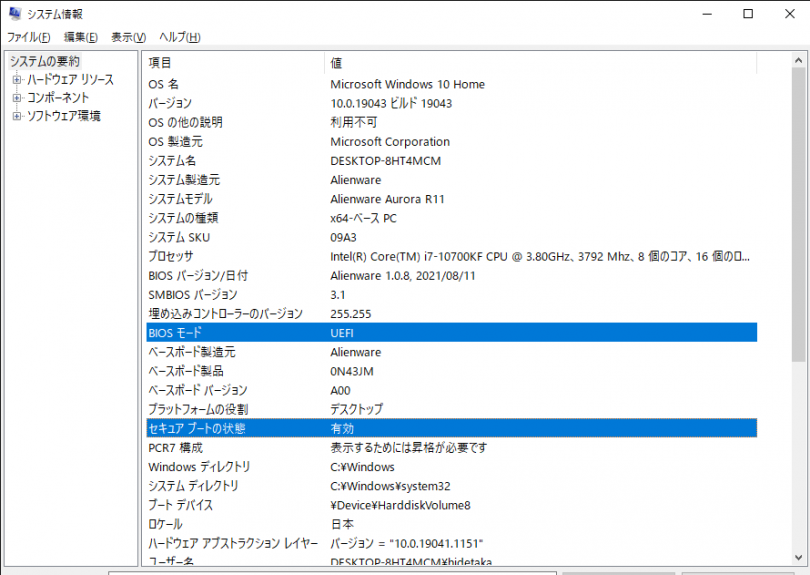Screen dimensions: 810x575
Task: Click the value DESKTOP-8HT4MCM
Action: coord(385,161)
